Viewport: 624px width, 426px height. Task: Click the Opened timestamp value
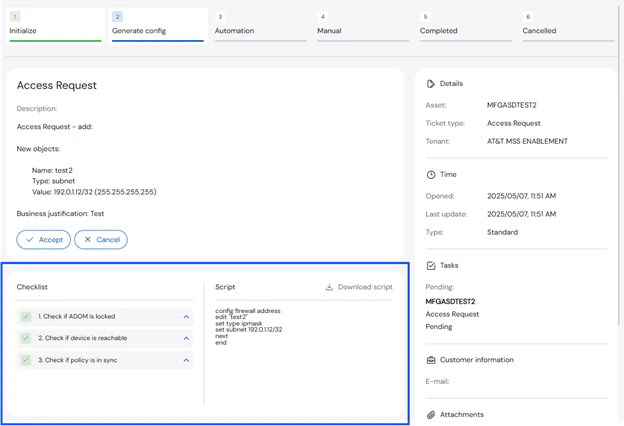tap(521, 196)
